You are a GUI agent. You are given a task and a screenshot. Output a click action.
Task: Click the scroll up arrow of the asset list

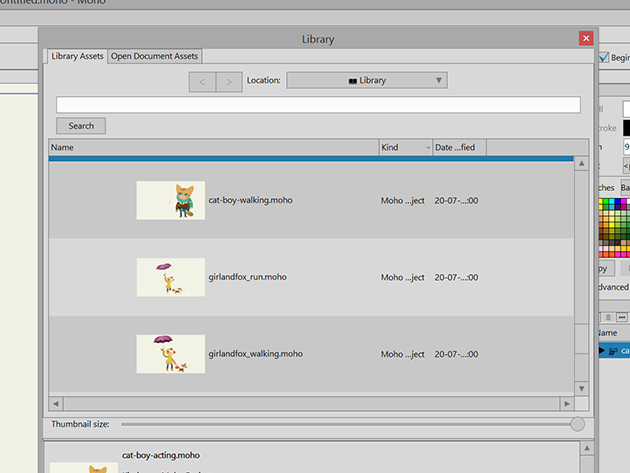pos(581,164)
